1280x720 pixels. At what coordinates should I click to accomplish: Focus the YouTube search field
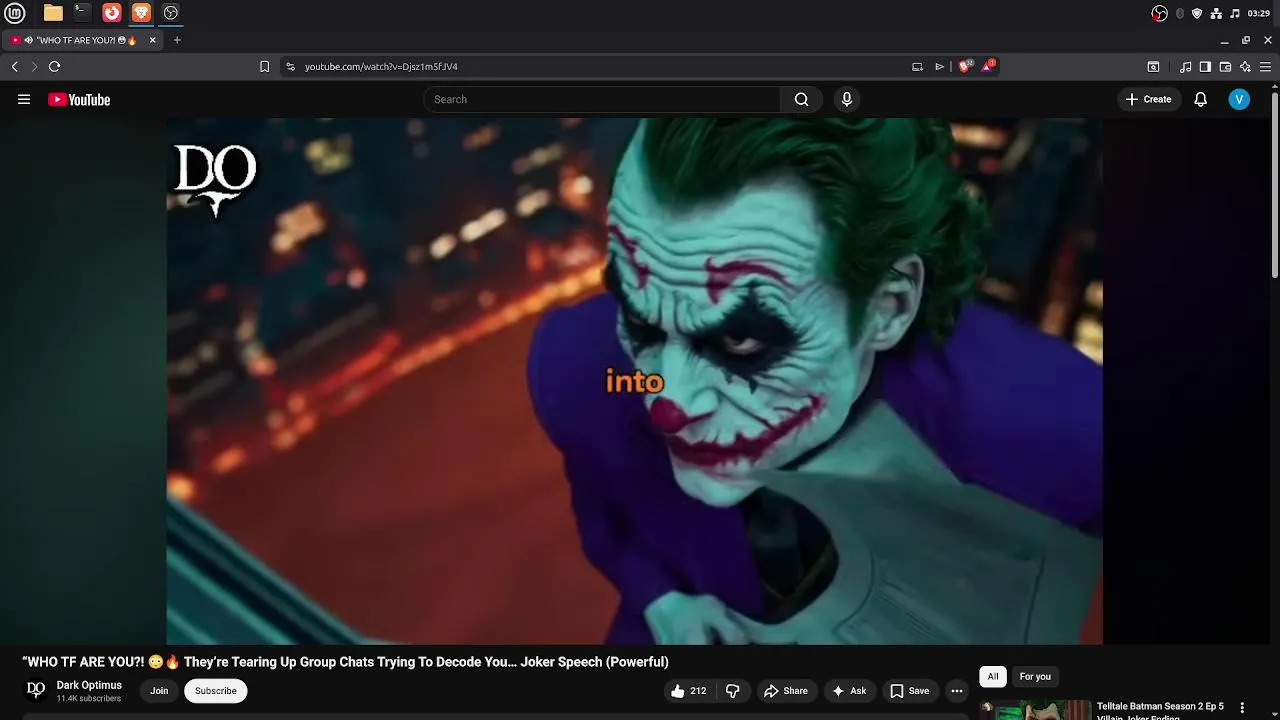pyautogui.click(x=602, y=99)
